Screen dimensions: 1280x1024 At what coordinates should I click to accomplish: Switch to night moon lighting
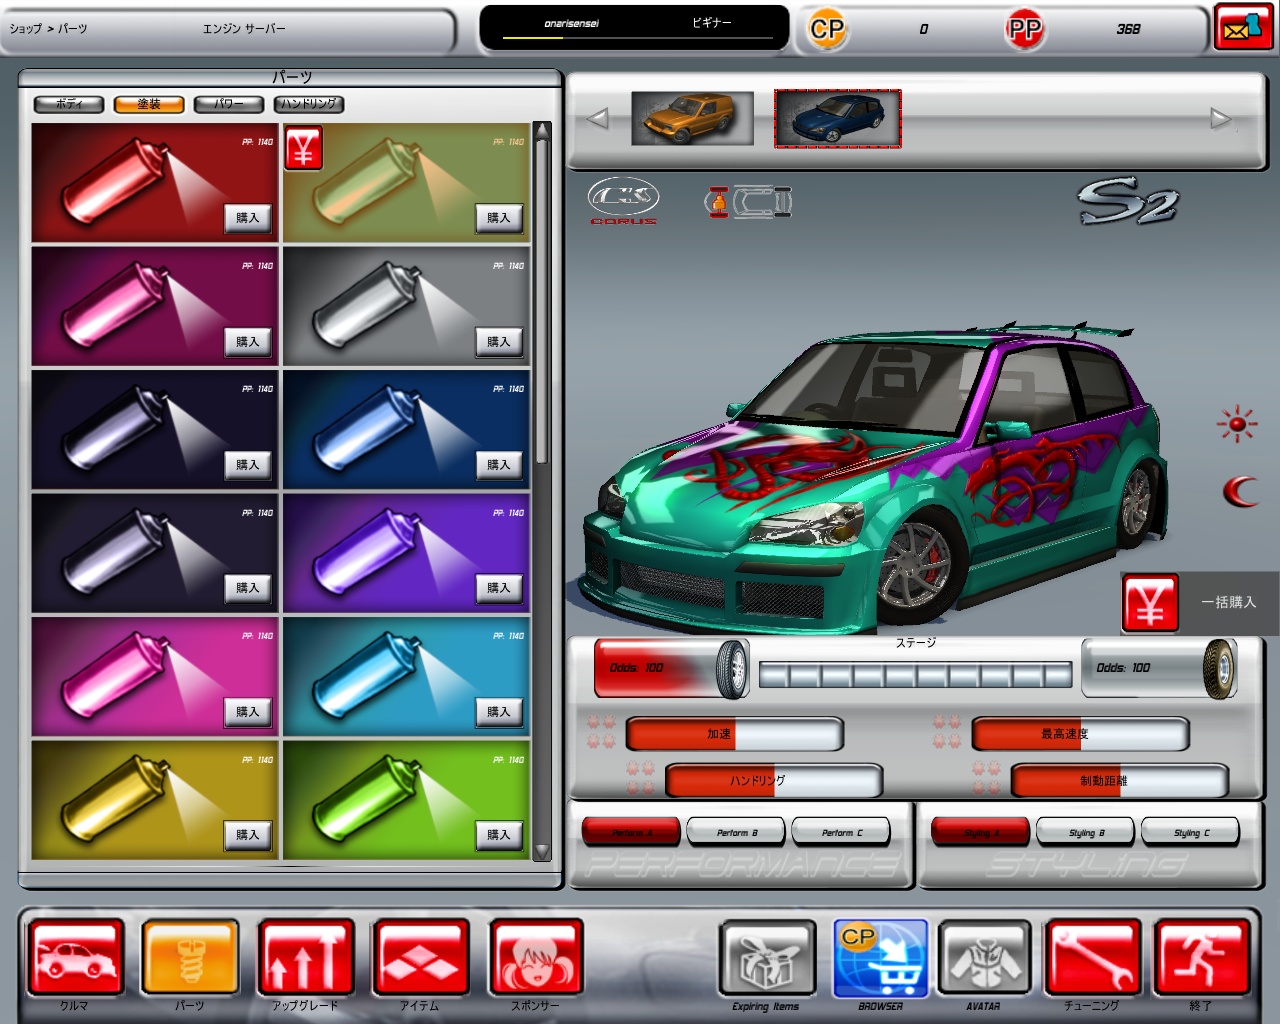[1240, 491]
